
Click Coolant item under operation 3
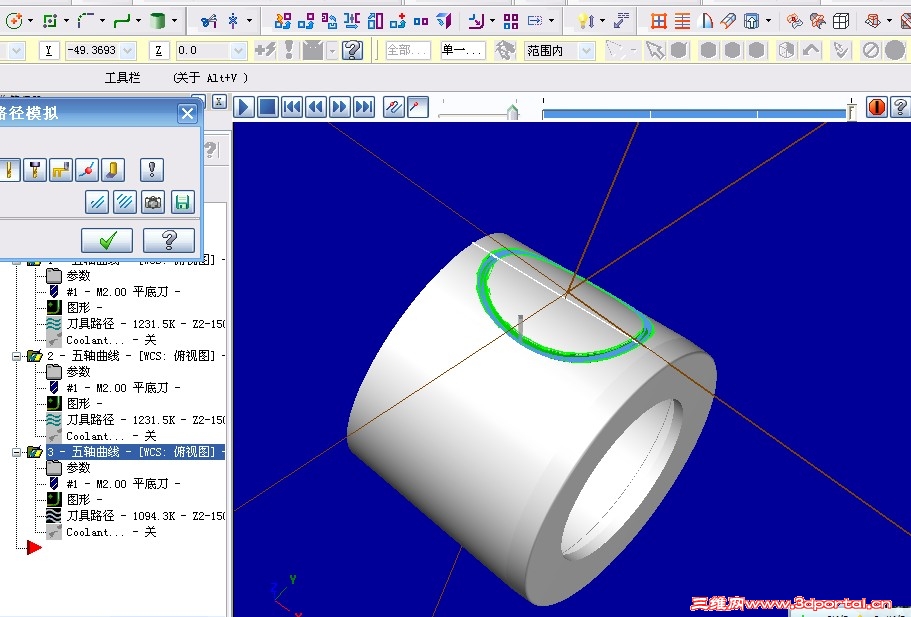(102, 532)
